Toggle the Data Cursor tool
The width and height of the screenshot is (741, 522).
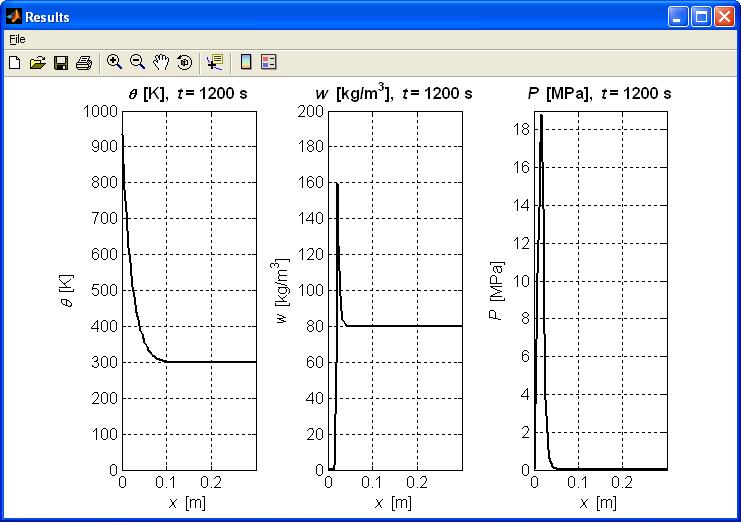click(215, 62)
